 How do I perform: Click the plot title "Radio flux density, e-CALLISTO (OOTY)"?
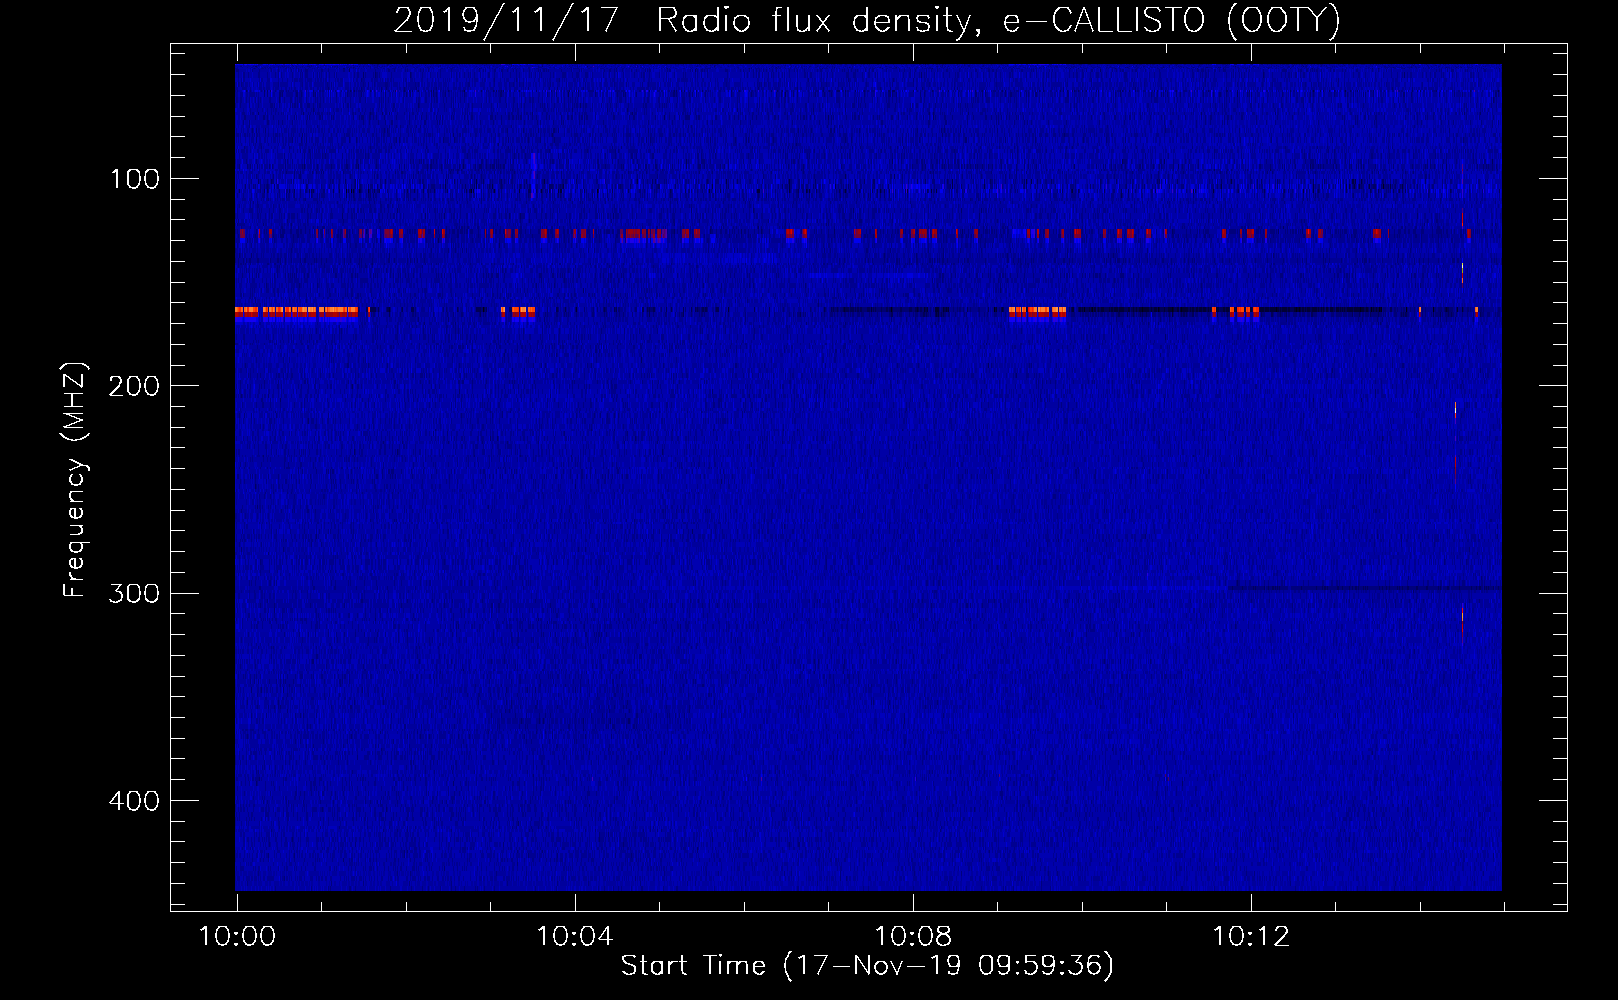[998, 21]
